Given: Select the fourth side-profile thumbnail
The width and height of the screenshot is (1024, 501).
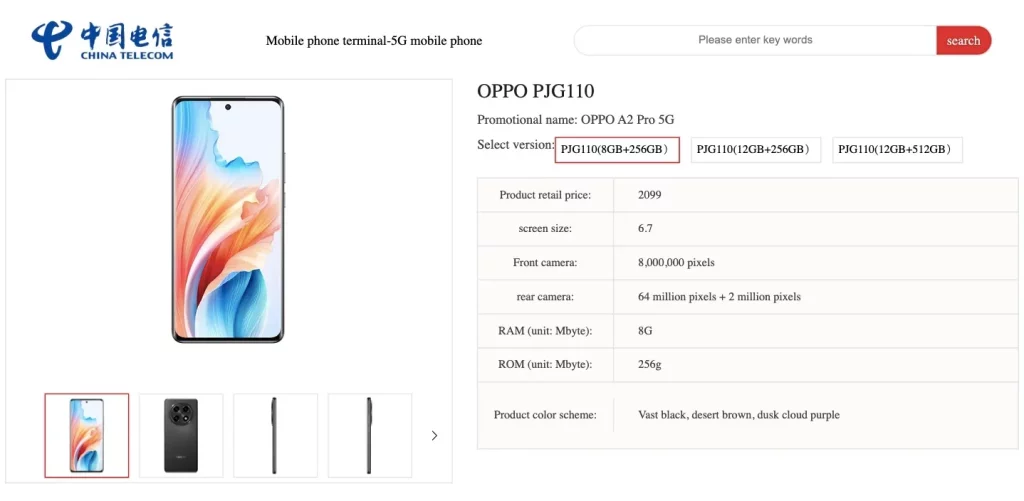Looking at the screenshot, I should tap(369, 435).
